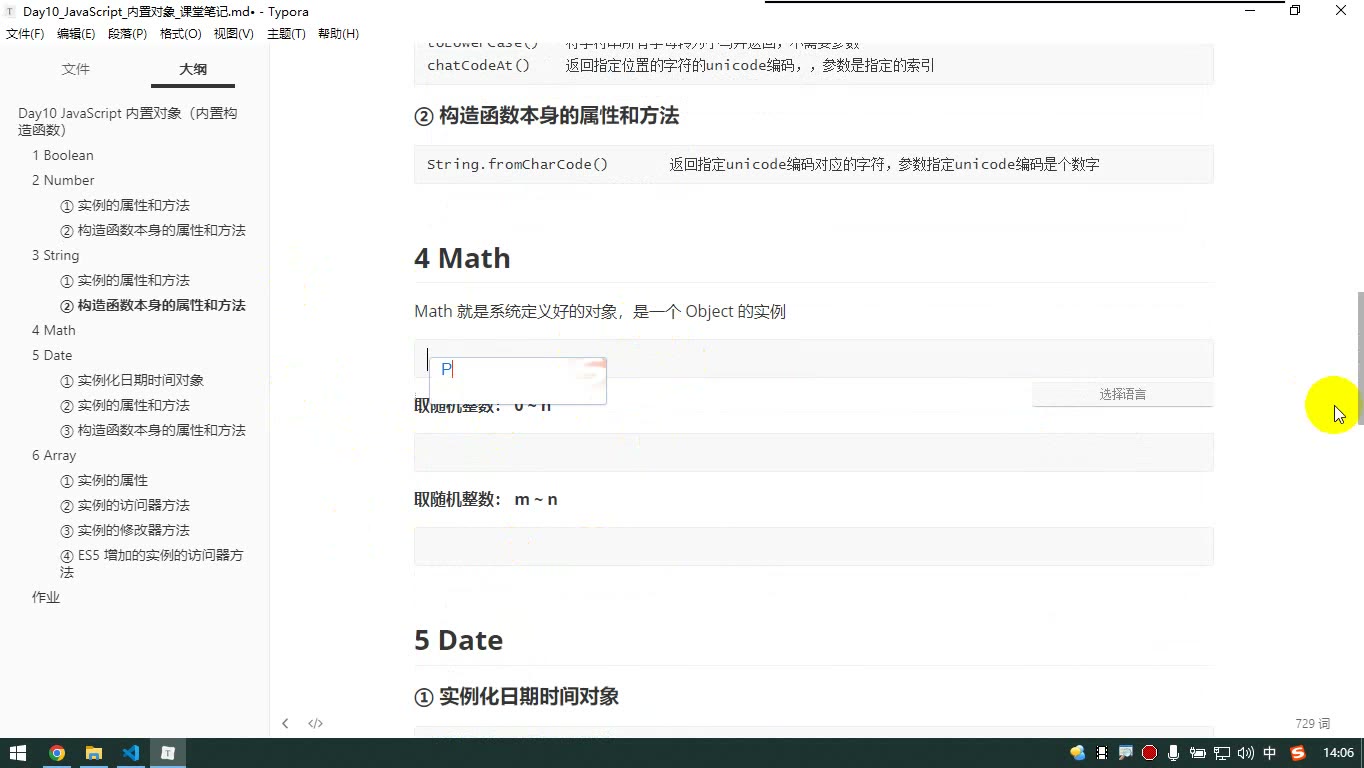The image size is (1364, 768).
Task: Click the battery power tray icon
Action: coord(1198,753)
